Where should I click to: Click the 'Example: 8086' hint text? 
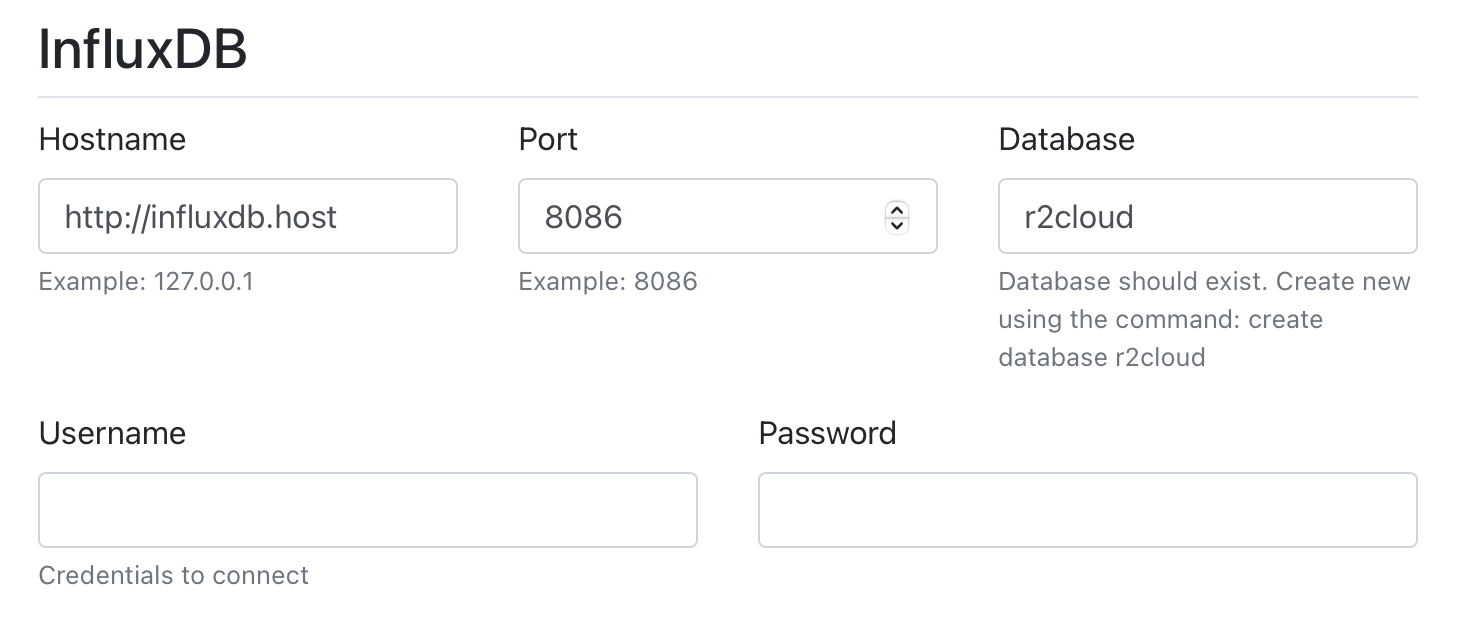(607, 281)
